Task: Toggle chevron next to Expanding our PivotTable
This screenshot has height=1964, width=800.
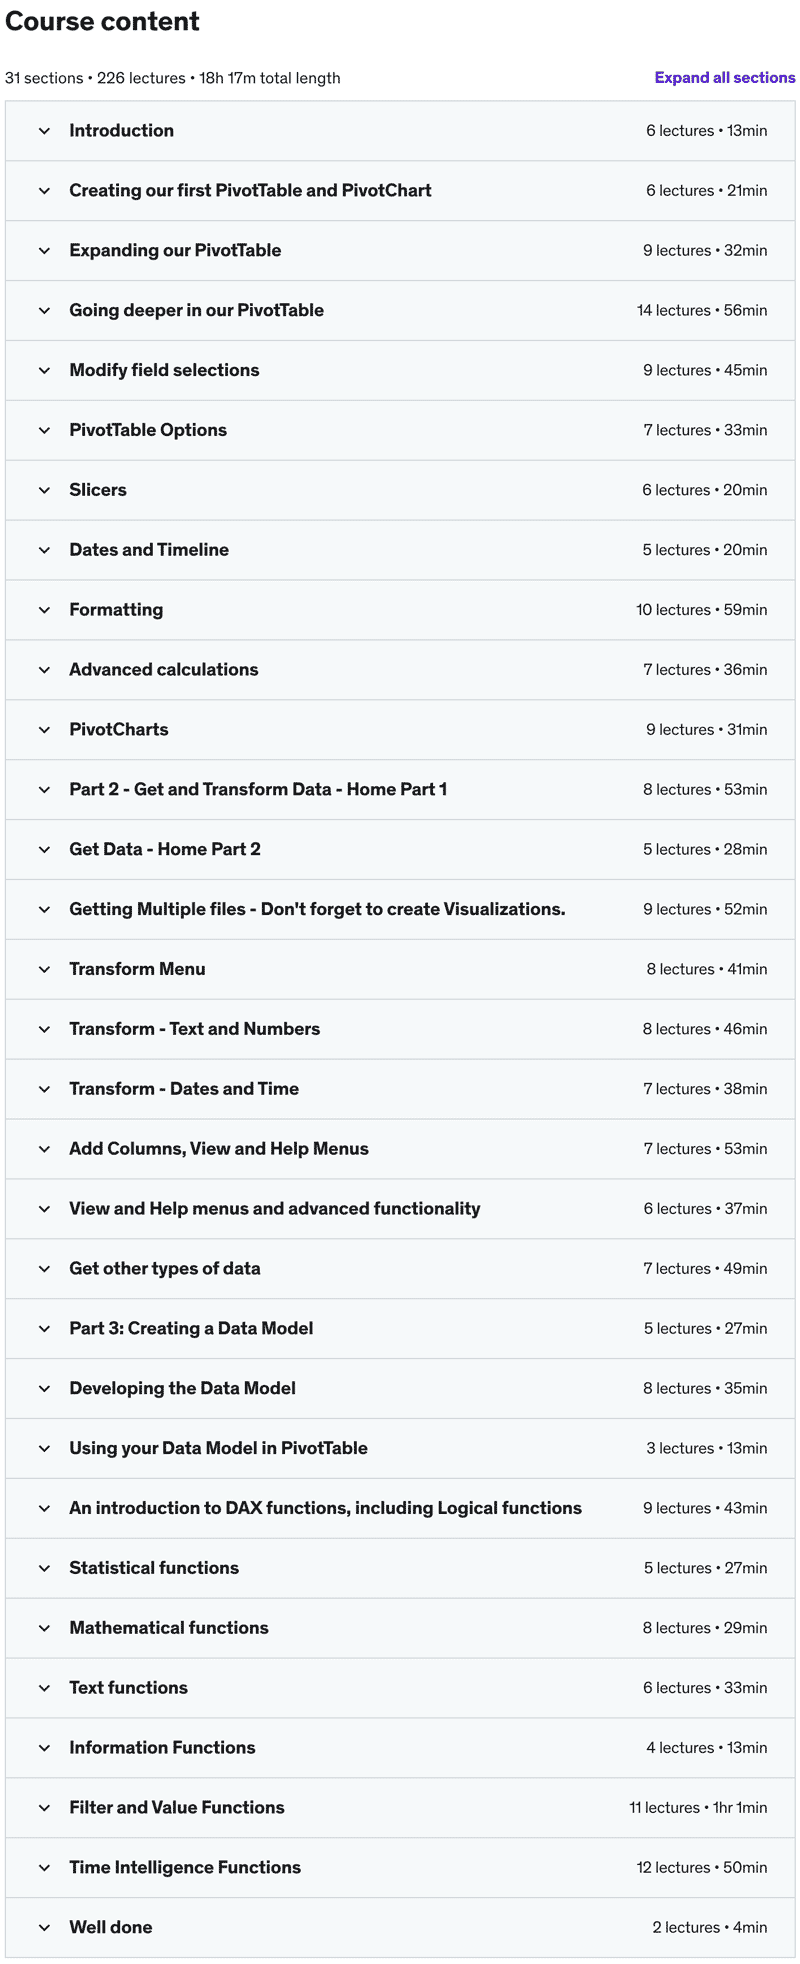Action: [44, 251]
